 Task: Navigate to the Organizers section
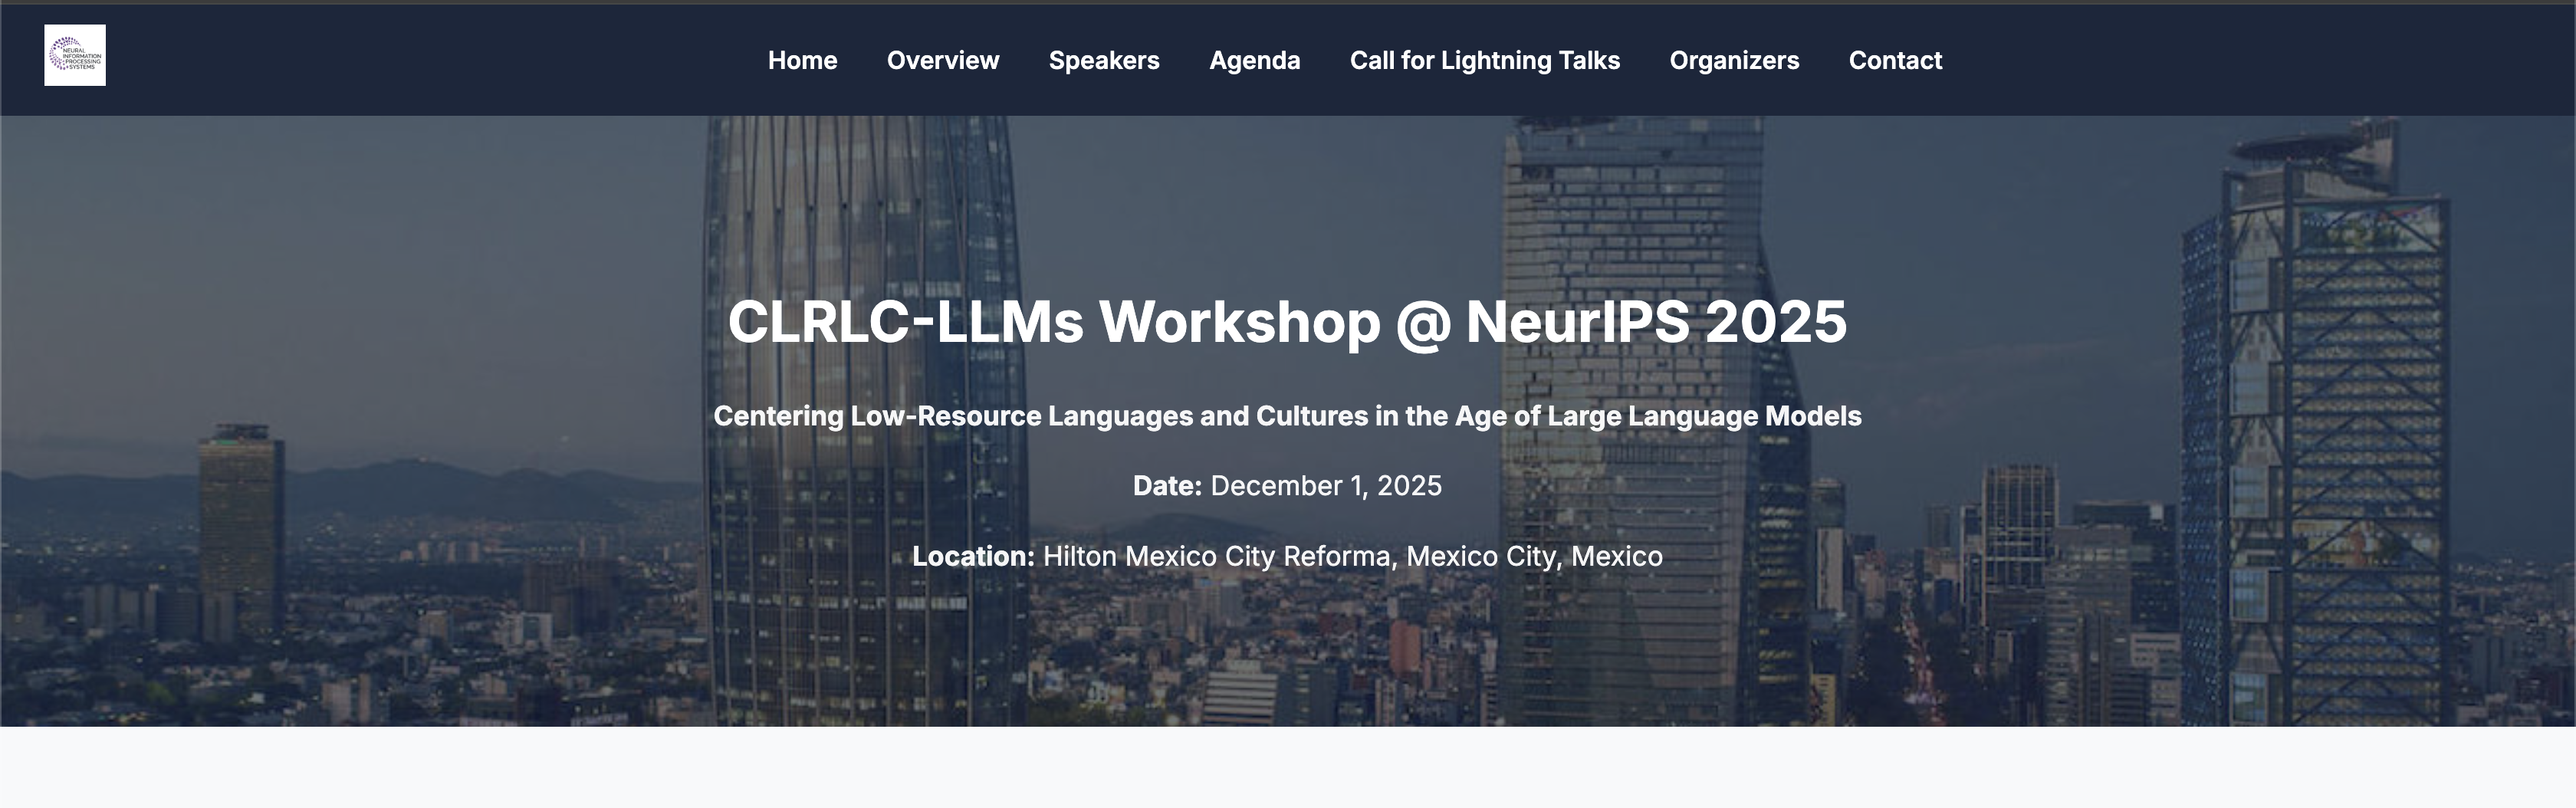point(1734,60)
